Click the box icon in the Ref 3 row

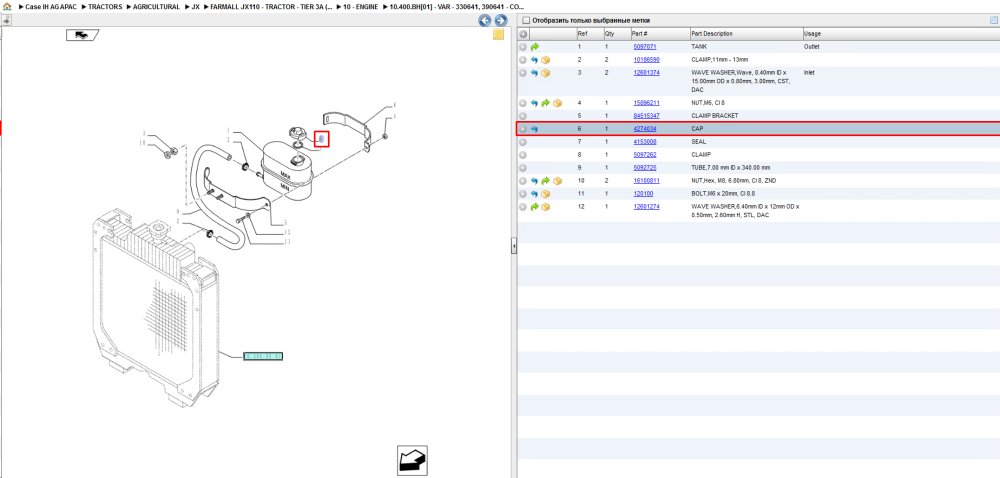pyautogui.click(x=546, y=73)
